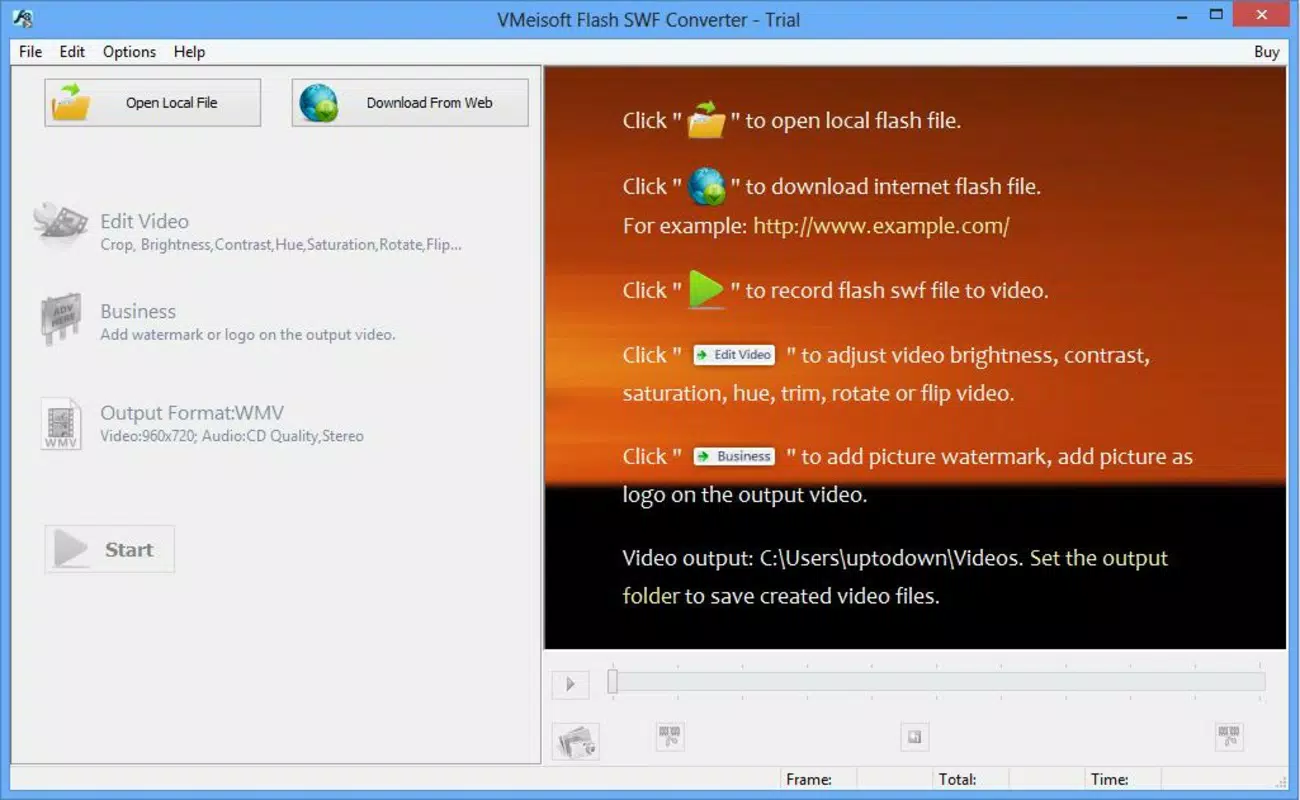Set the trim start scissors marker
The image size is (1300, 800).
click(x=670, y=737)
